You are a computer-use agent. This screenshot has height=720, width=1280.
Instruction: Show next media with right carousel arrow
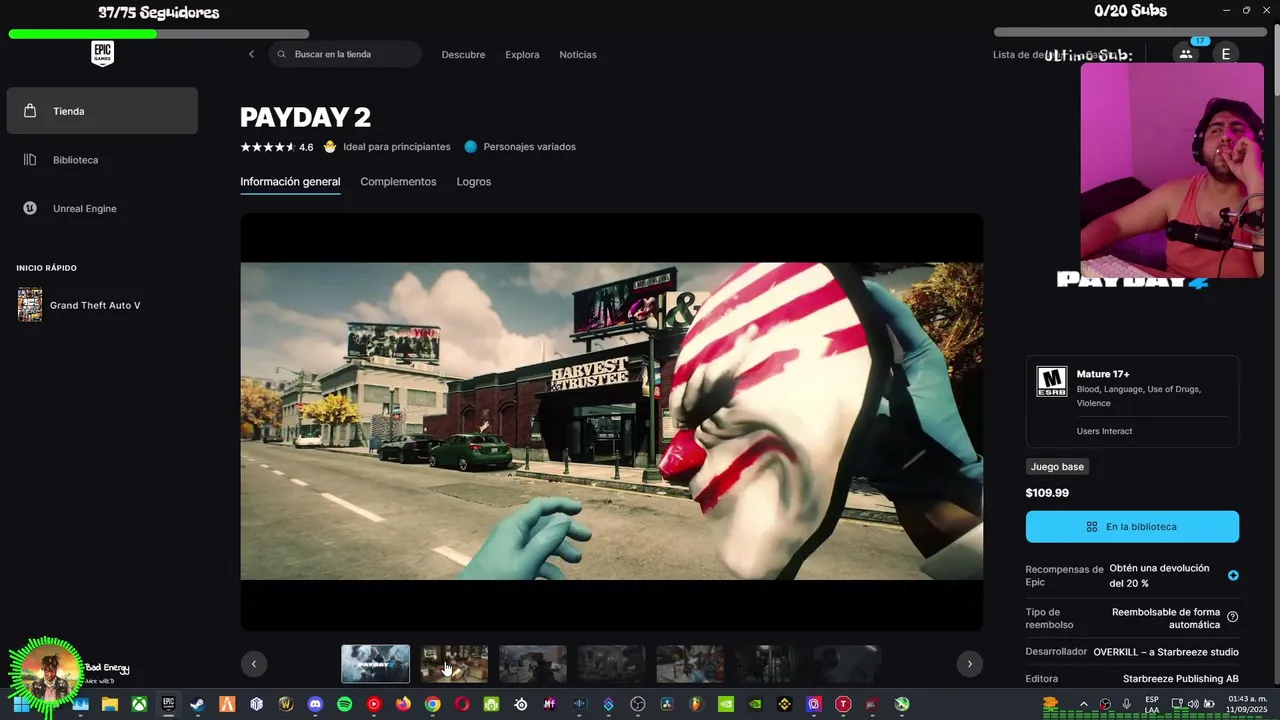pos(968,663)
